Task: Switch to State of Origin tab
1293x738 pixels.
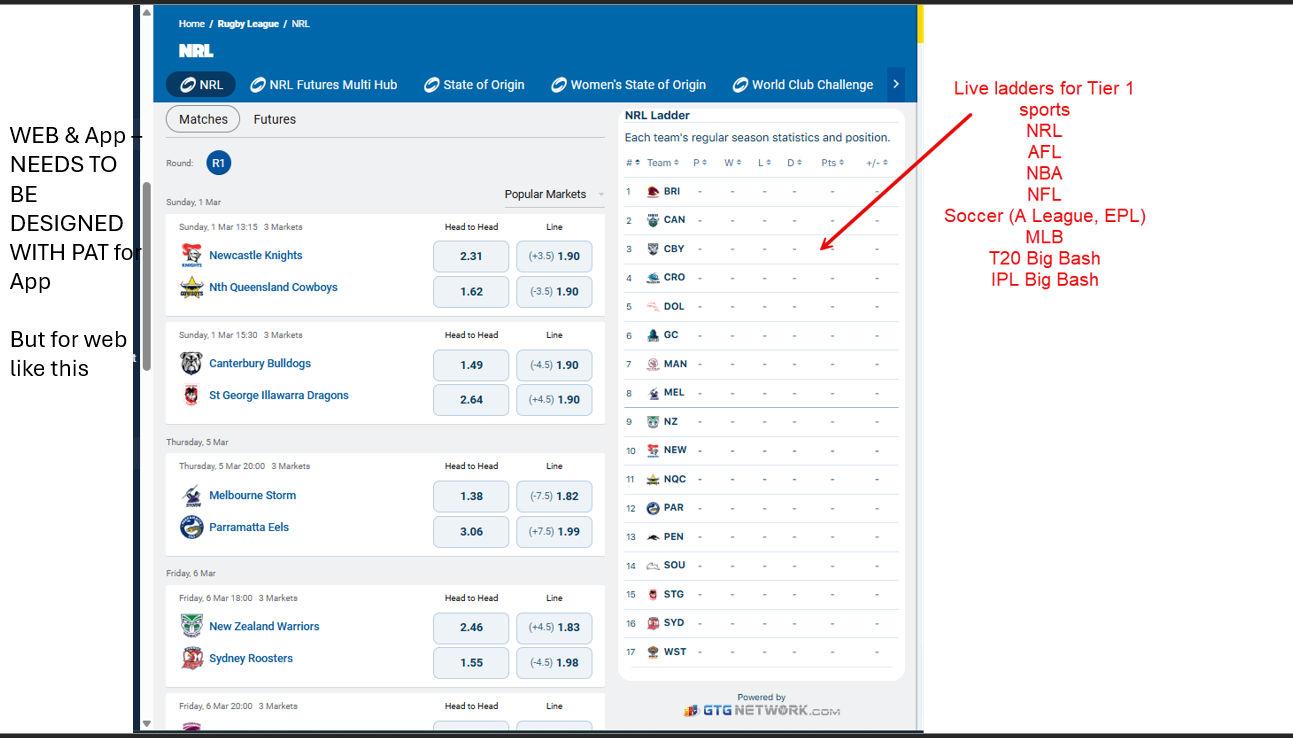Action: coord(475,85)
